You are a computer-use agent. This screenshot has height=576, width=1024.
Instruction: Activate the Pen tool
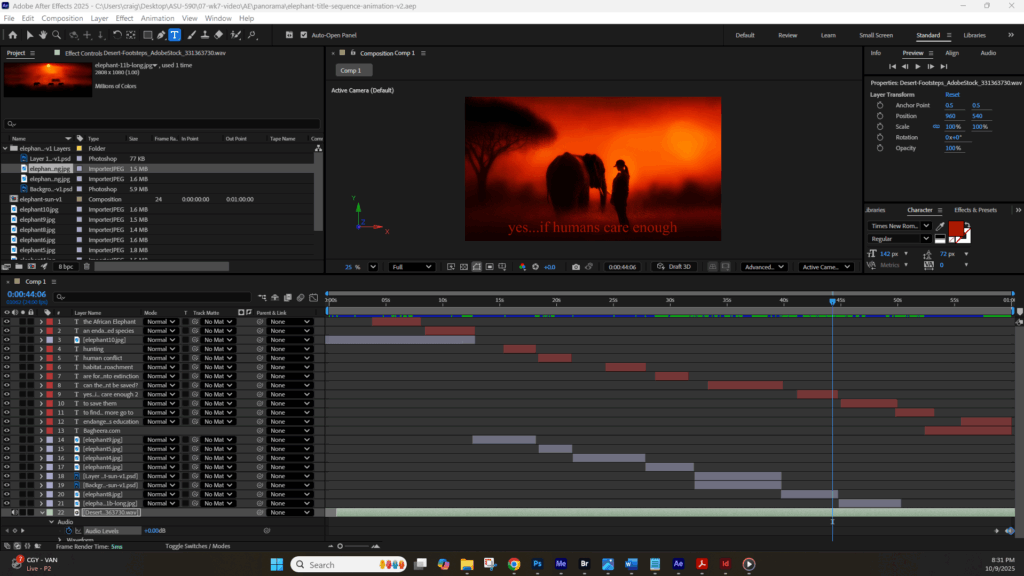coord(160,35)
